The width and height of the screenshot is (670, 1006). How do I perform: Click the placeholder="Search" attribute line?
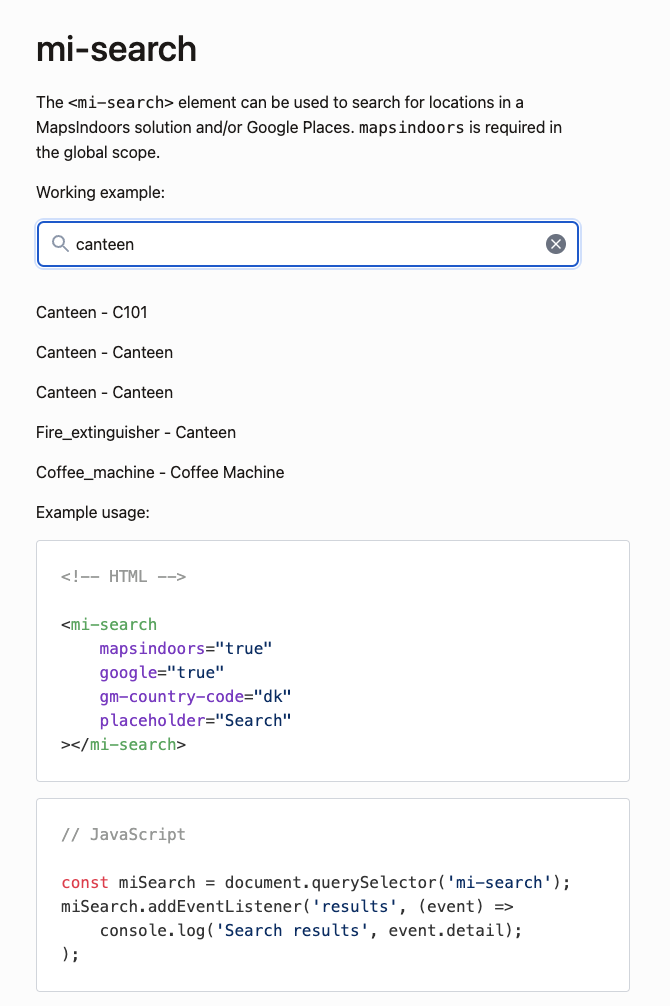click(195, 720)
